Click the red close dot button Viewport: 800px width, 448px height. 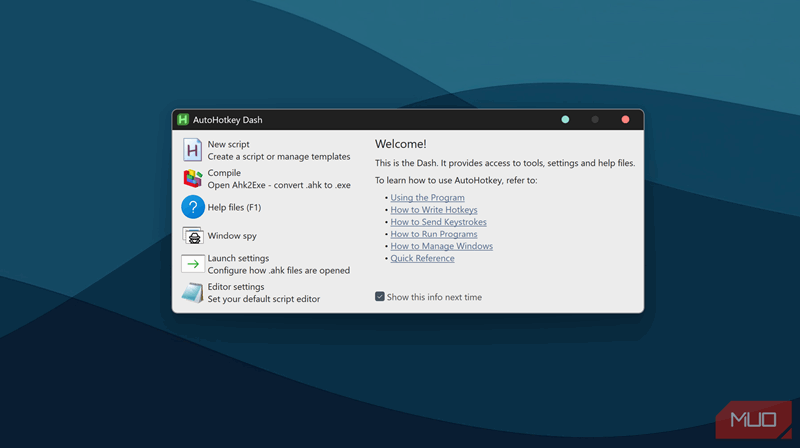[x=625, y=120]
